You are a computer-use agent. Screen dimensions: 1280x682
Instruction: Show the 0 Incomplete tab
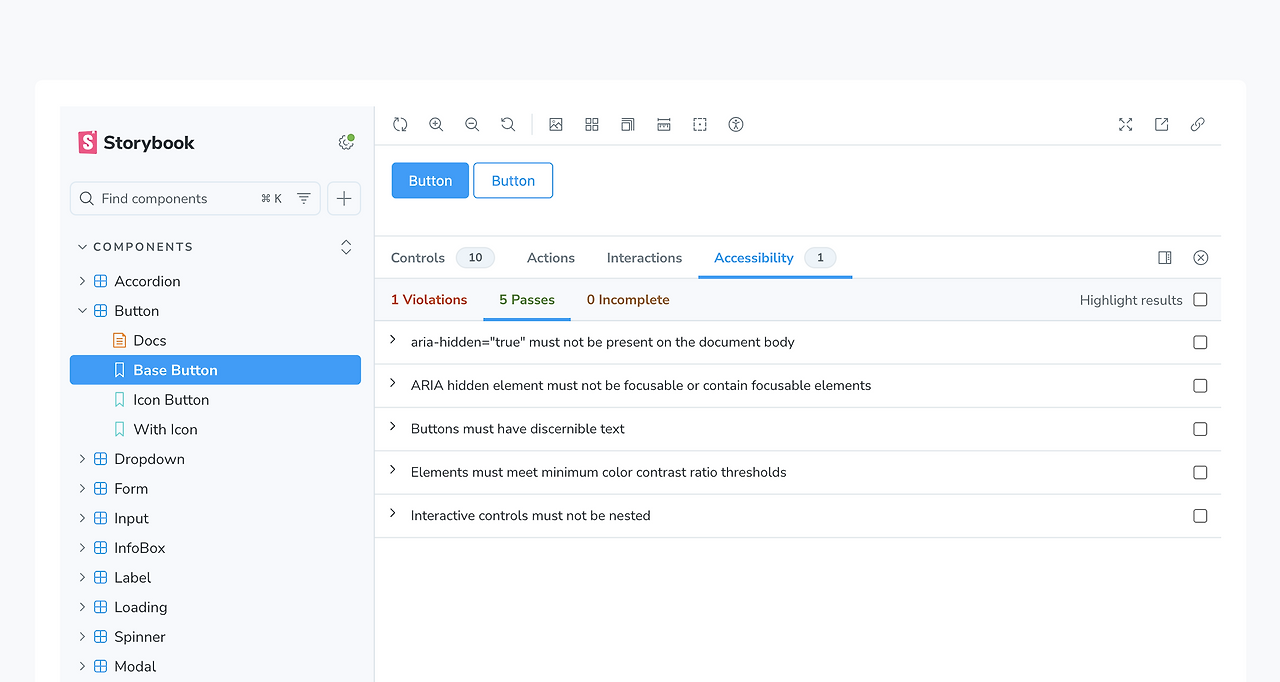[x=628, y=299]
